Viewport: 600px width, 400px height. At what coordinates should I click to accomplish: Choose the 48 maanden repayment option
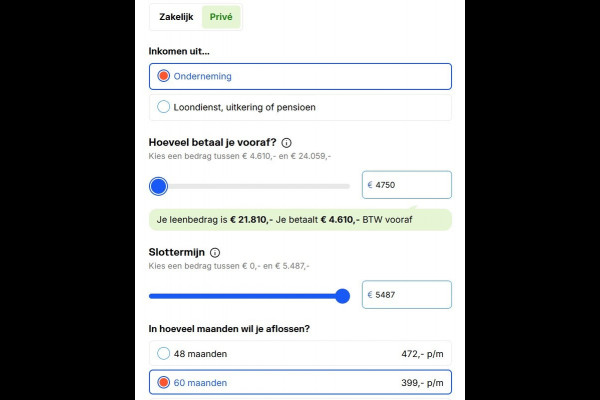coord(300,354)
